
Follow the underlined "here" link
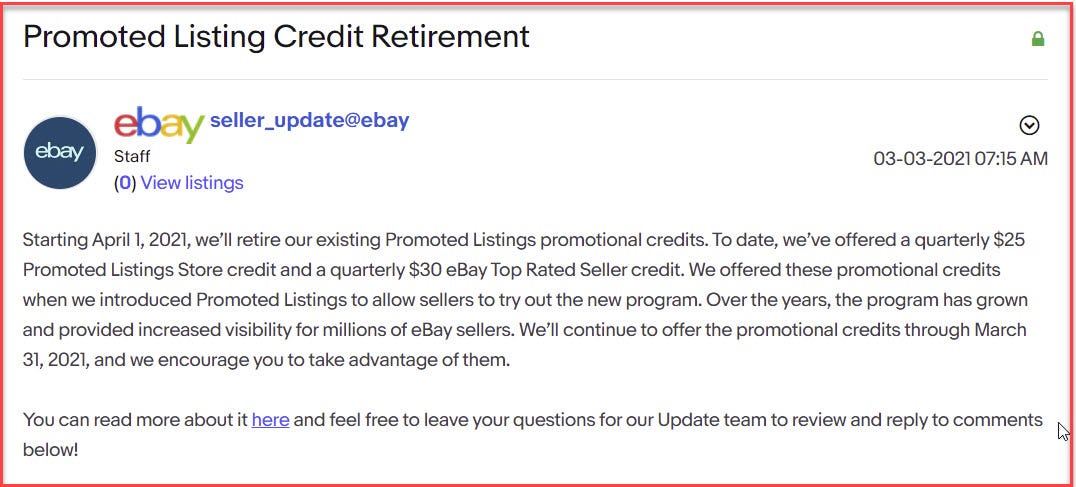coord(270,420)
